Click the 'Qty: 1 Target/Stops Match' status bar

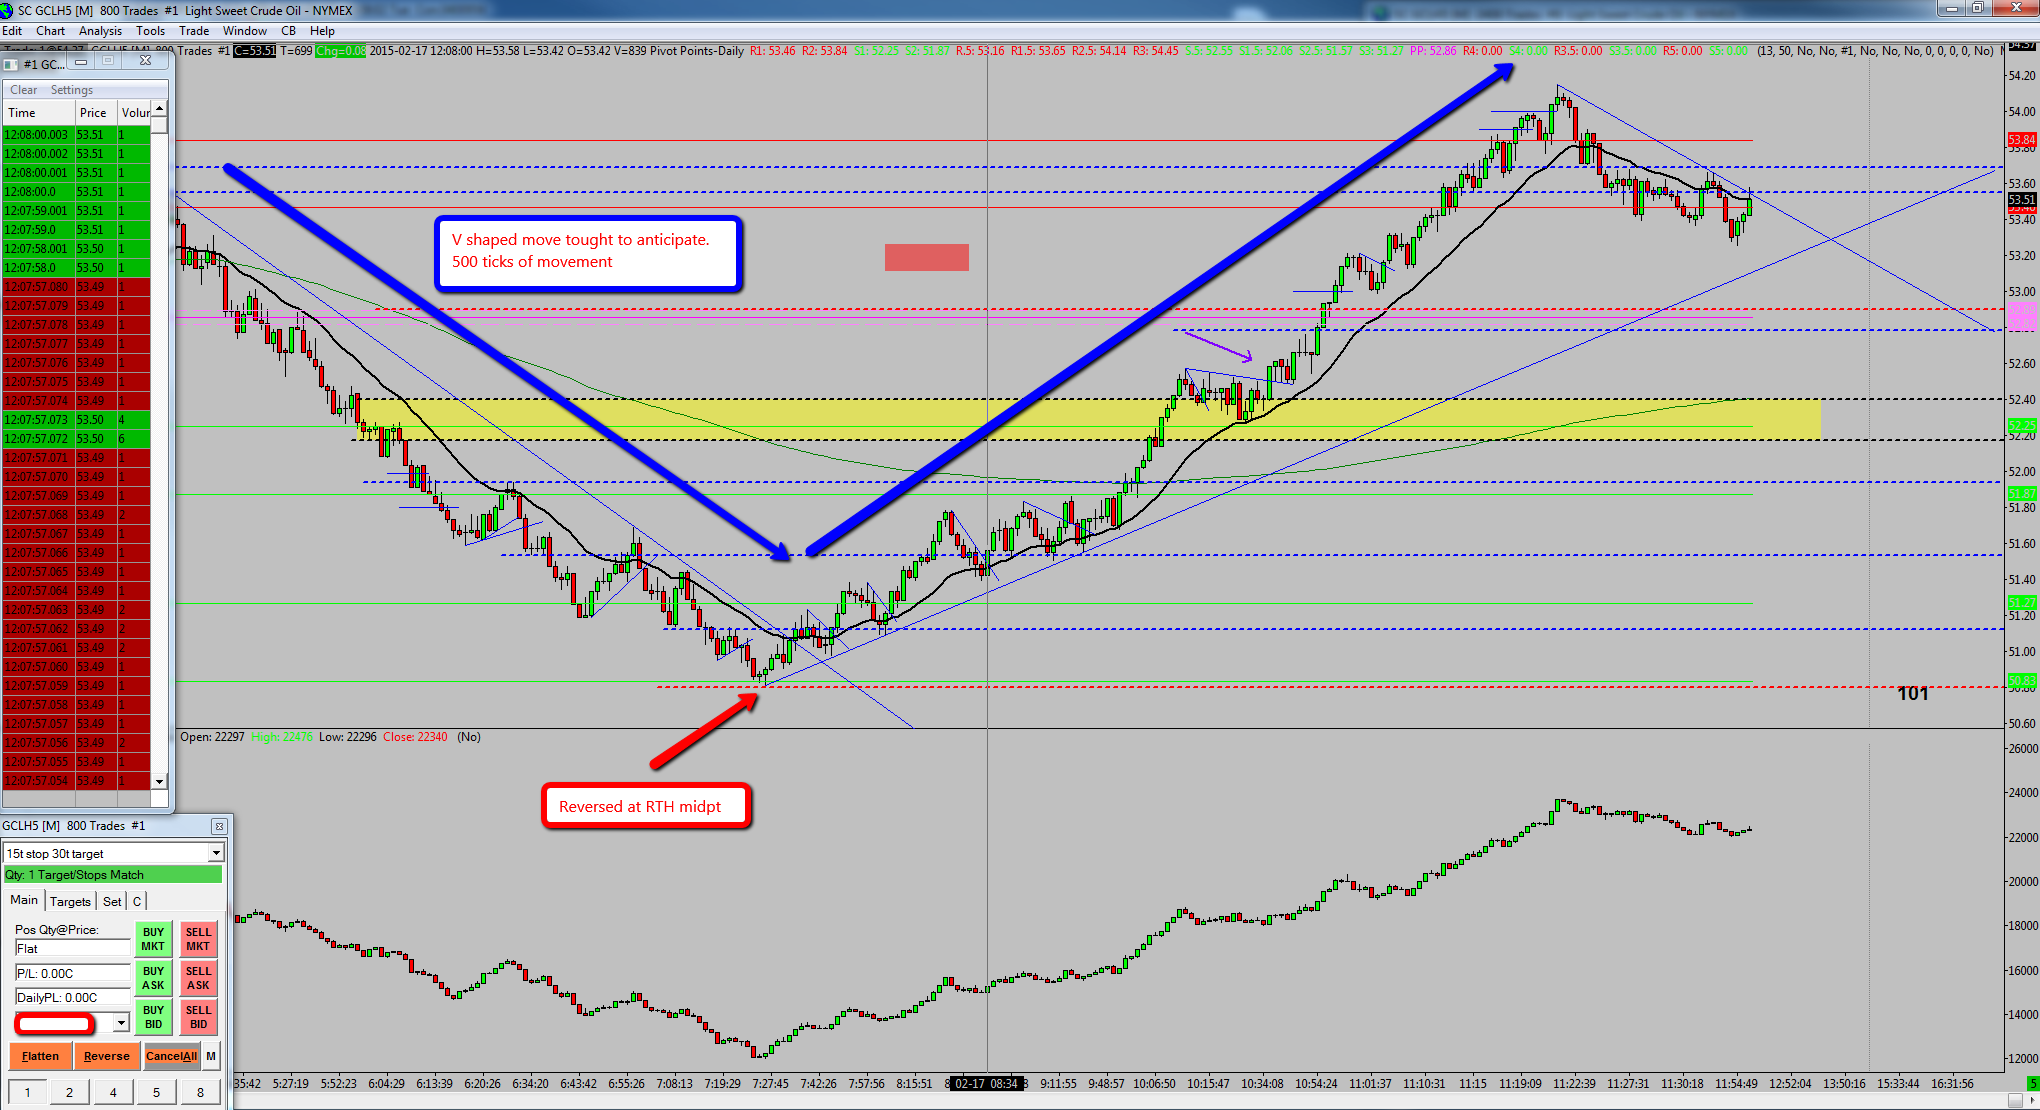pyautogui.click(x=113, y=874)
